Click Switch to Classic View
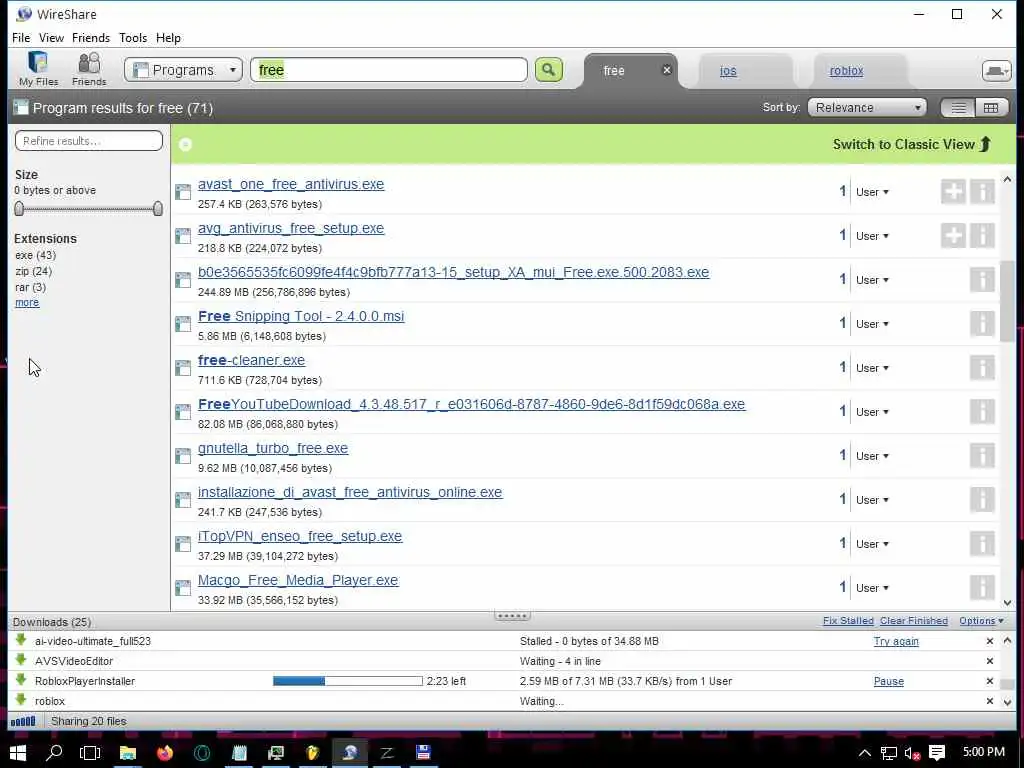The width and height of the screenshot is (1024, 768). [x=912, y=144]
